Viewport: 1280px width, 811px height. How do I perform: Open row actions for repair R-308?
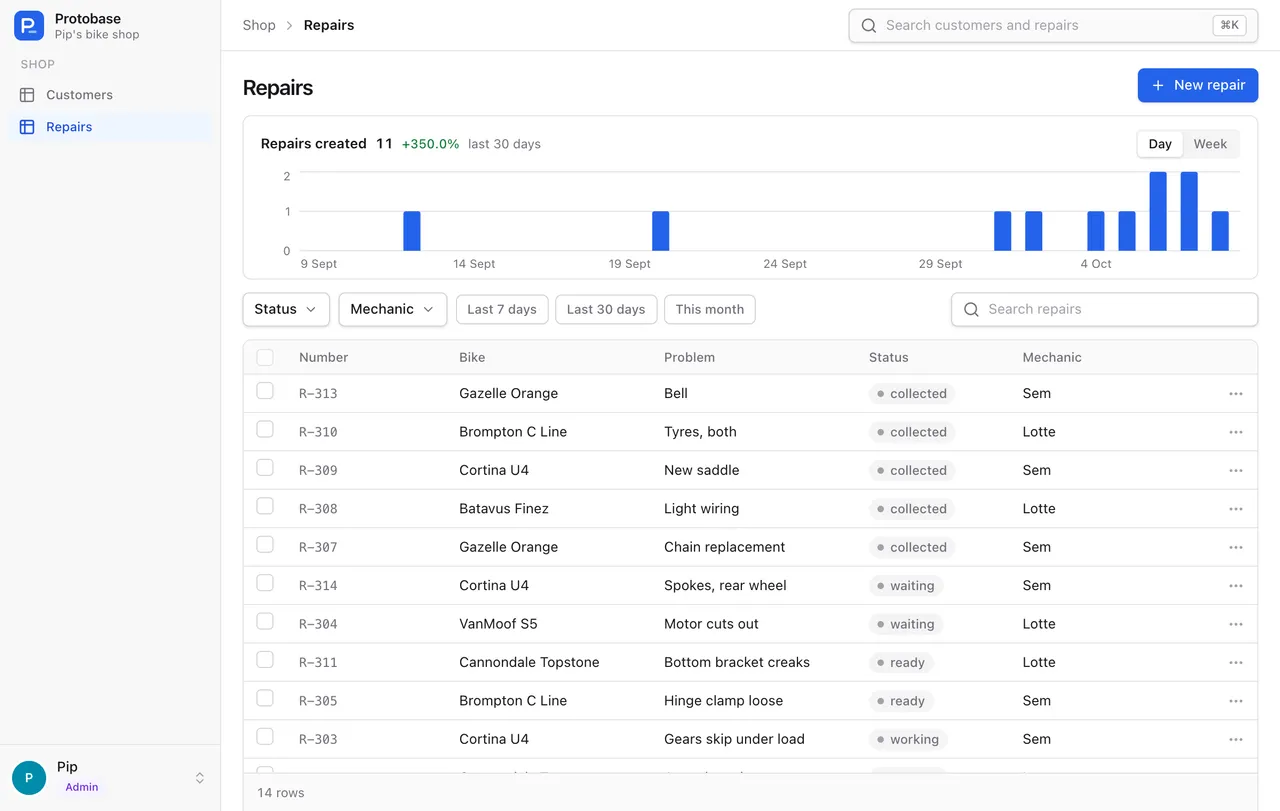coord(1236,509)
